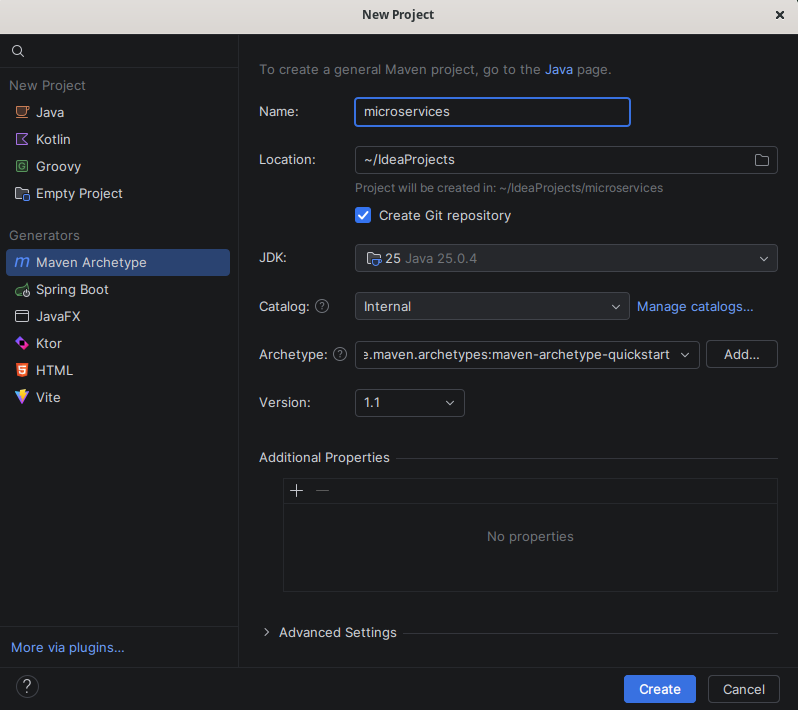Open the Archetype help question mark
Viewport: 798px width, 710px height.
(340, 354)
